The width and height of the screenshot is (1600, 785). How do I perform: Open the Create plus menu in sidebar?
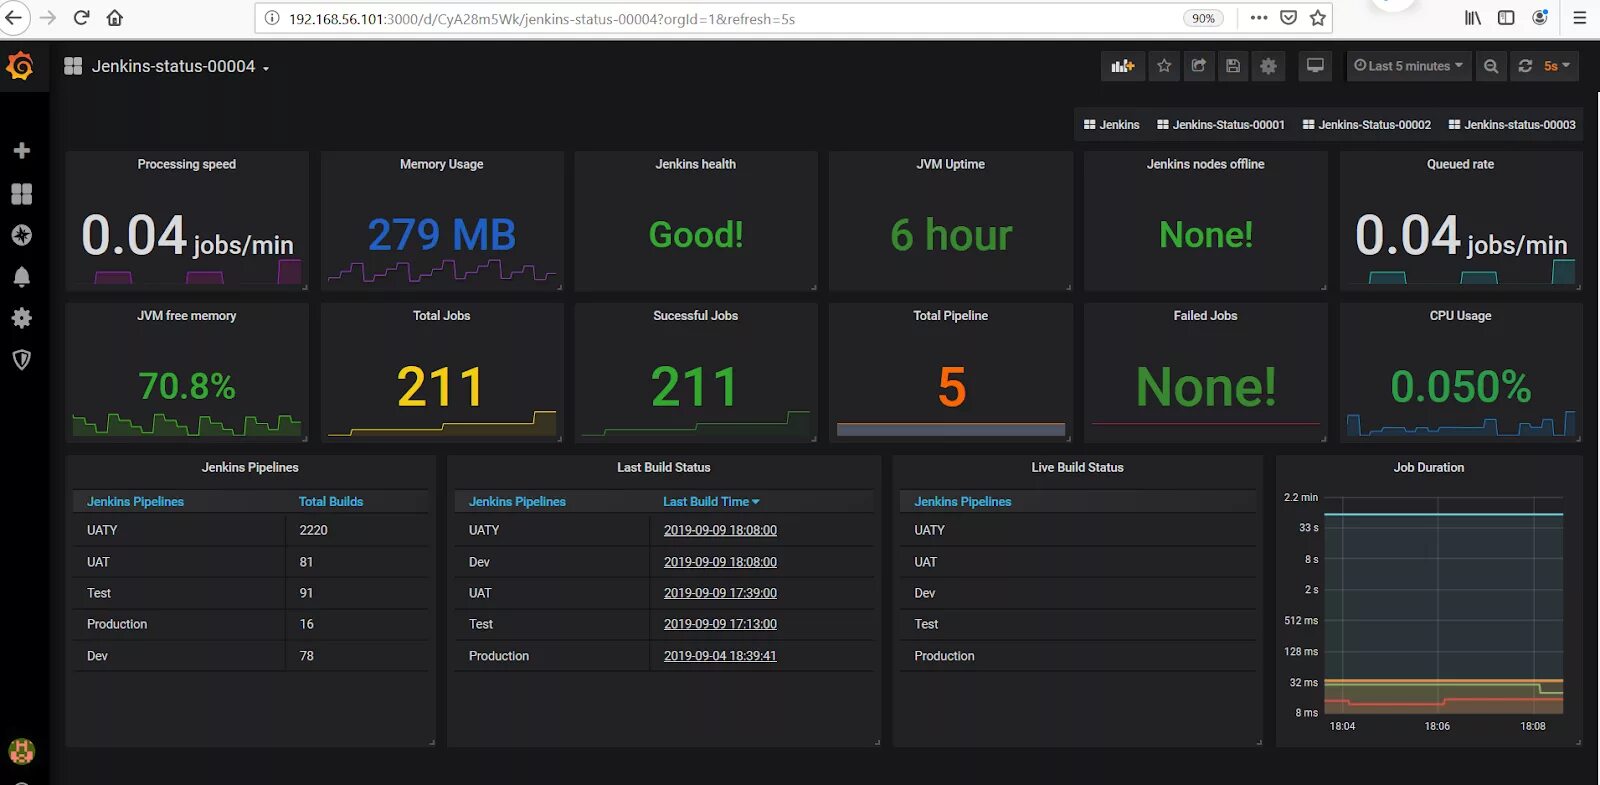point(21,150)
